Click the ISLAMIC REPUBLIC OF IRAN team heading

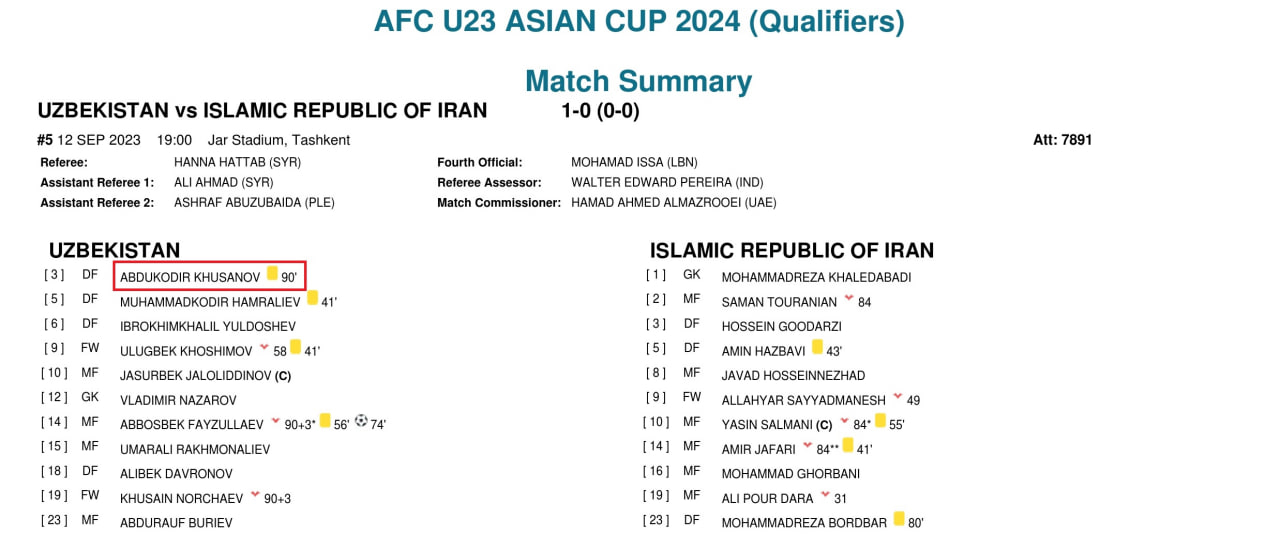pyautogui.click(x=792, y=250)
